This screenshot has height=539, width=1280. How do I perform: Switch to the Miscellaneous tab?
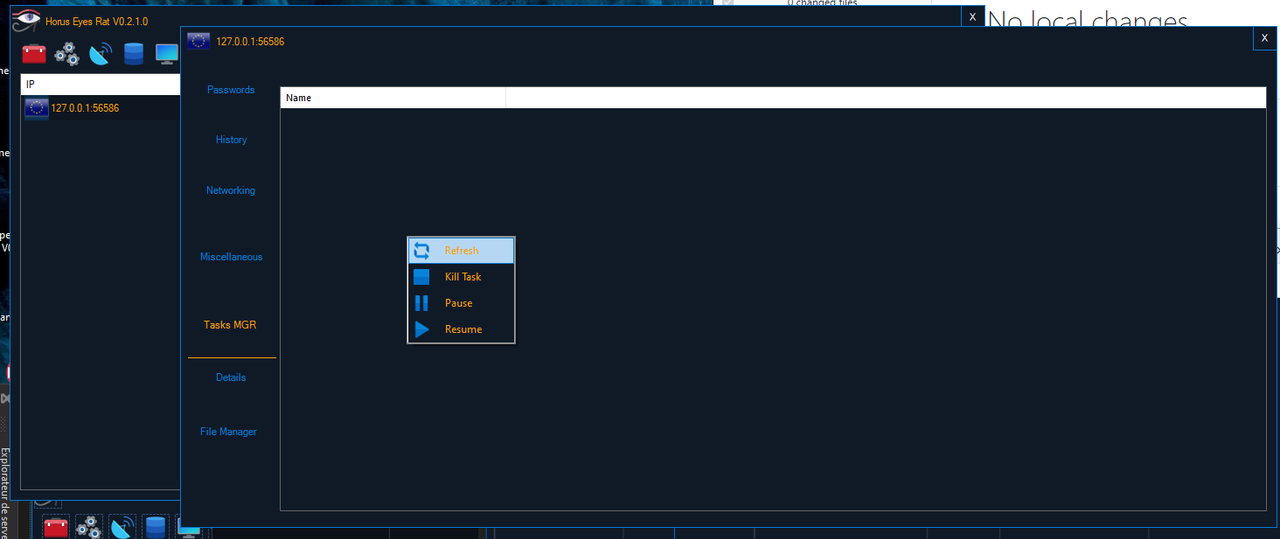click(231, 257)
